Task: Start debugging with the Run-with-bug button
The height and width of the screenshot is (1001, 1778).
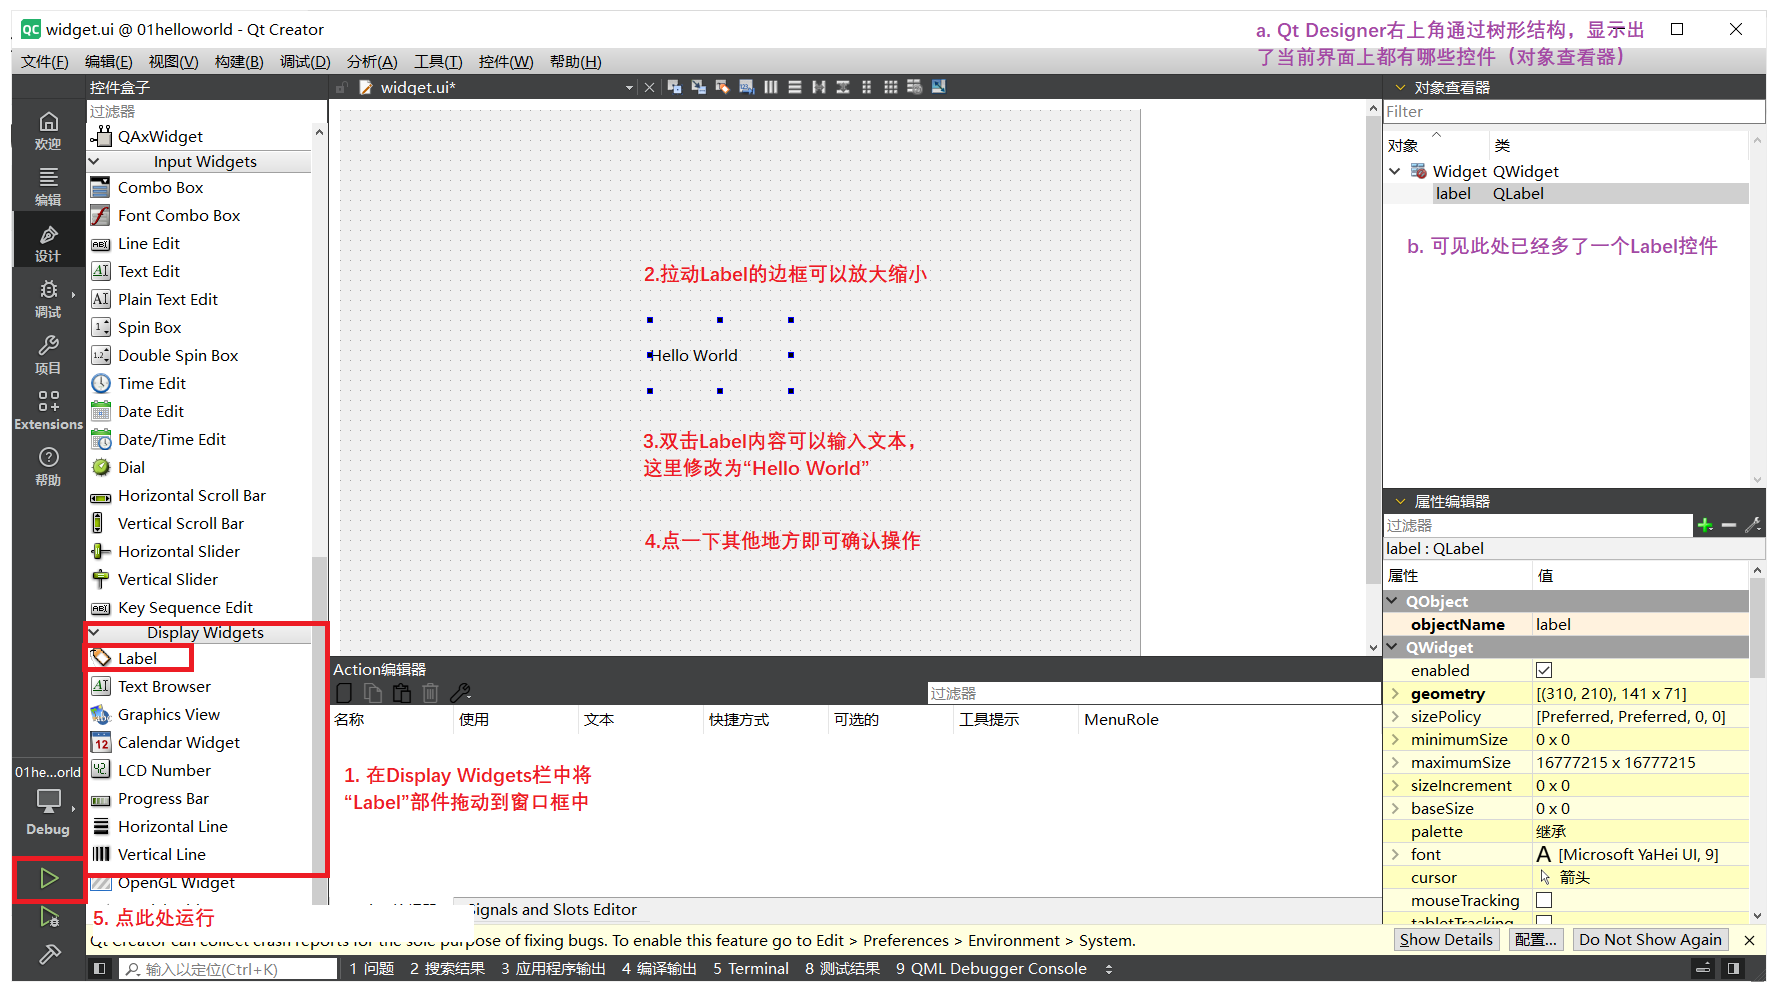Action: click(x=49, y=917)
